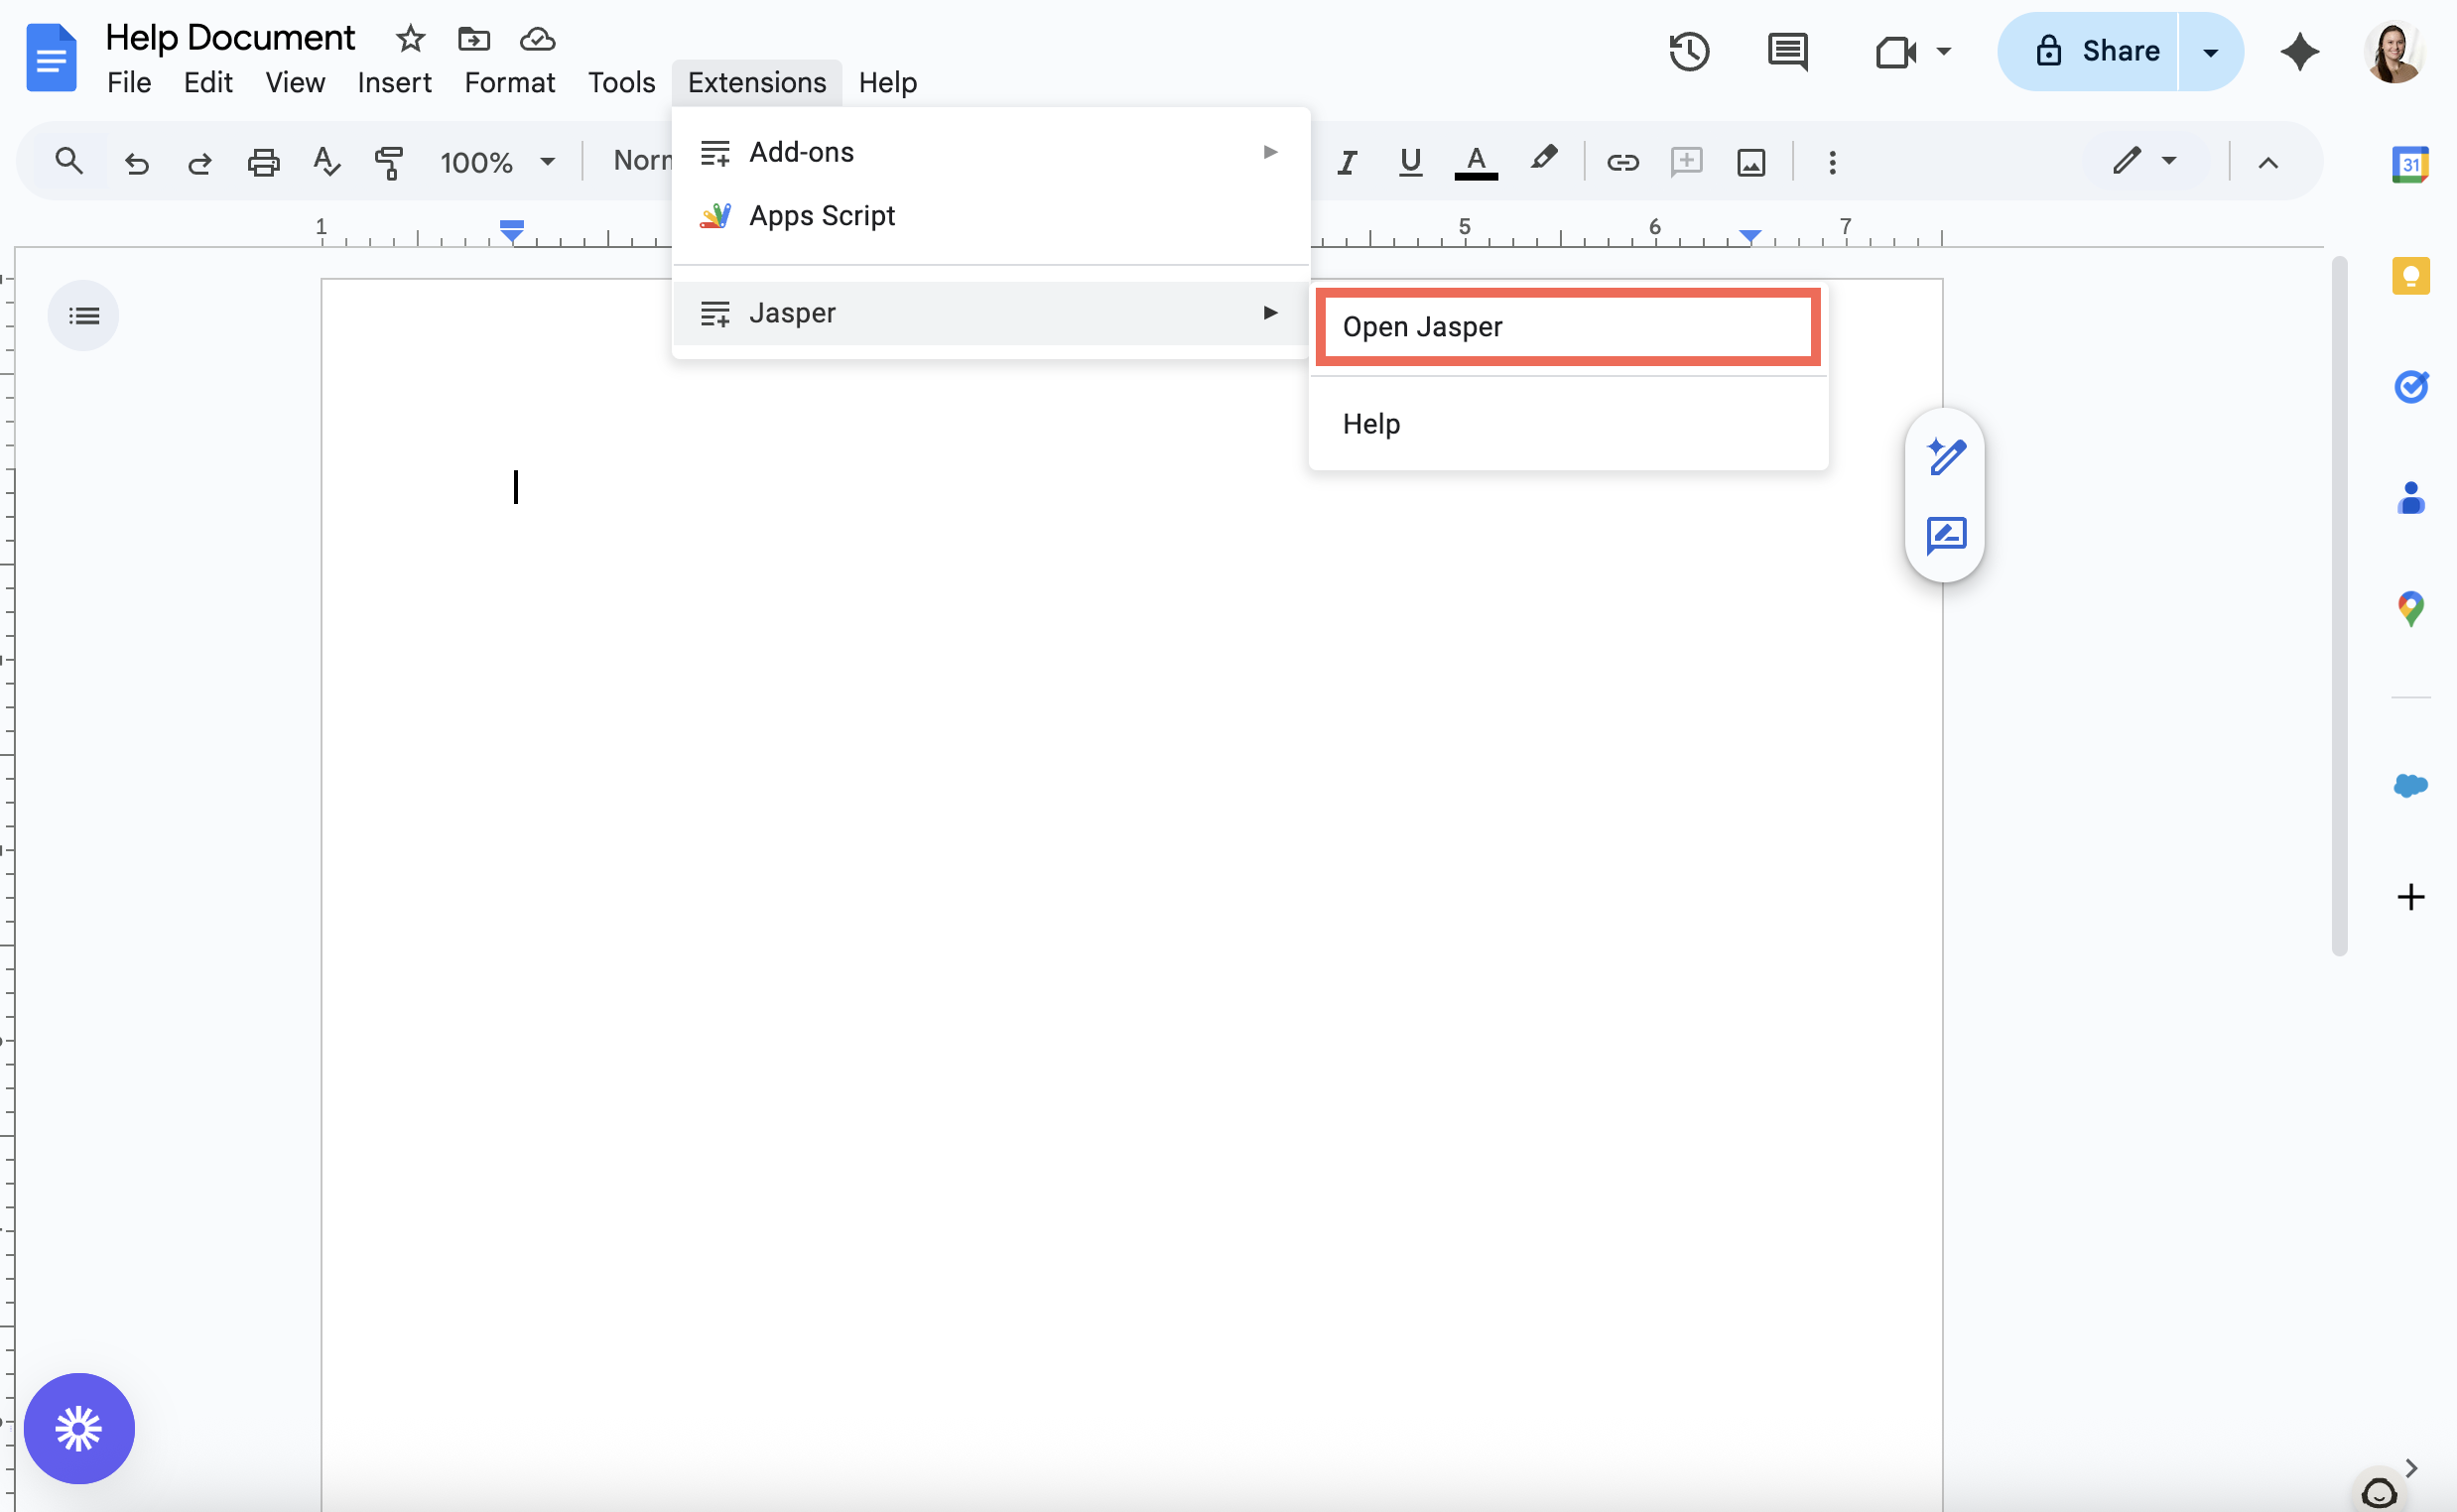
Task: Expand the Add-ons submenu
Action: (x=990, y=152)
